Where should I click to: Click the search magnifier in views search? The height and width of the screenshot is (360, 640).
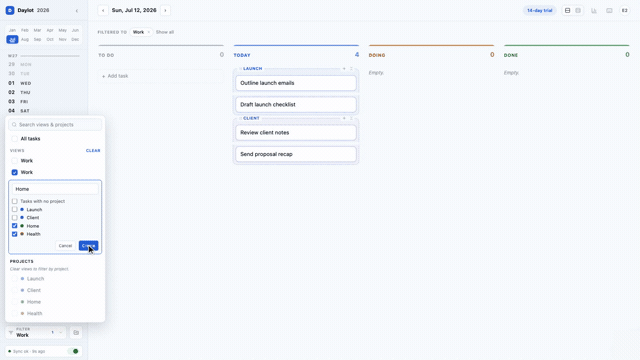14,124
